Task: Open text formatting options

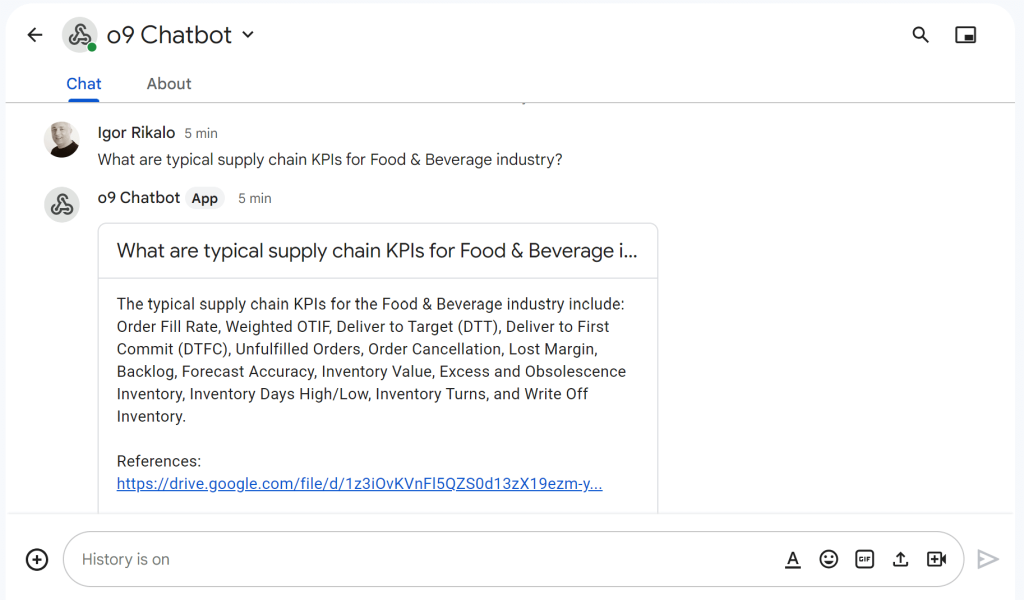Action: point(793,560)
